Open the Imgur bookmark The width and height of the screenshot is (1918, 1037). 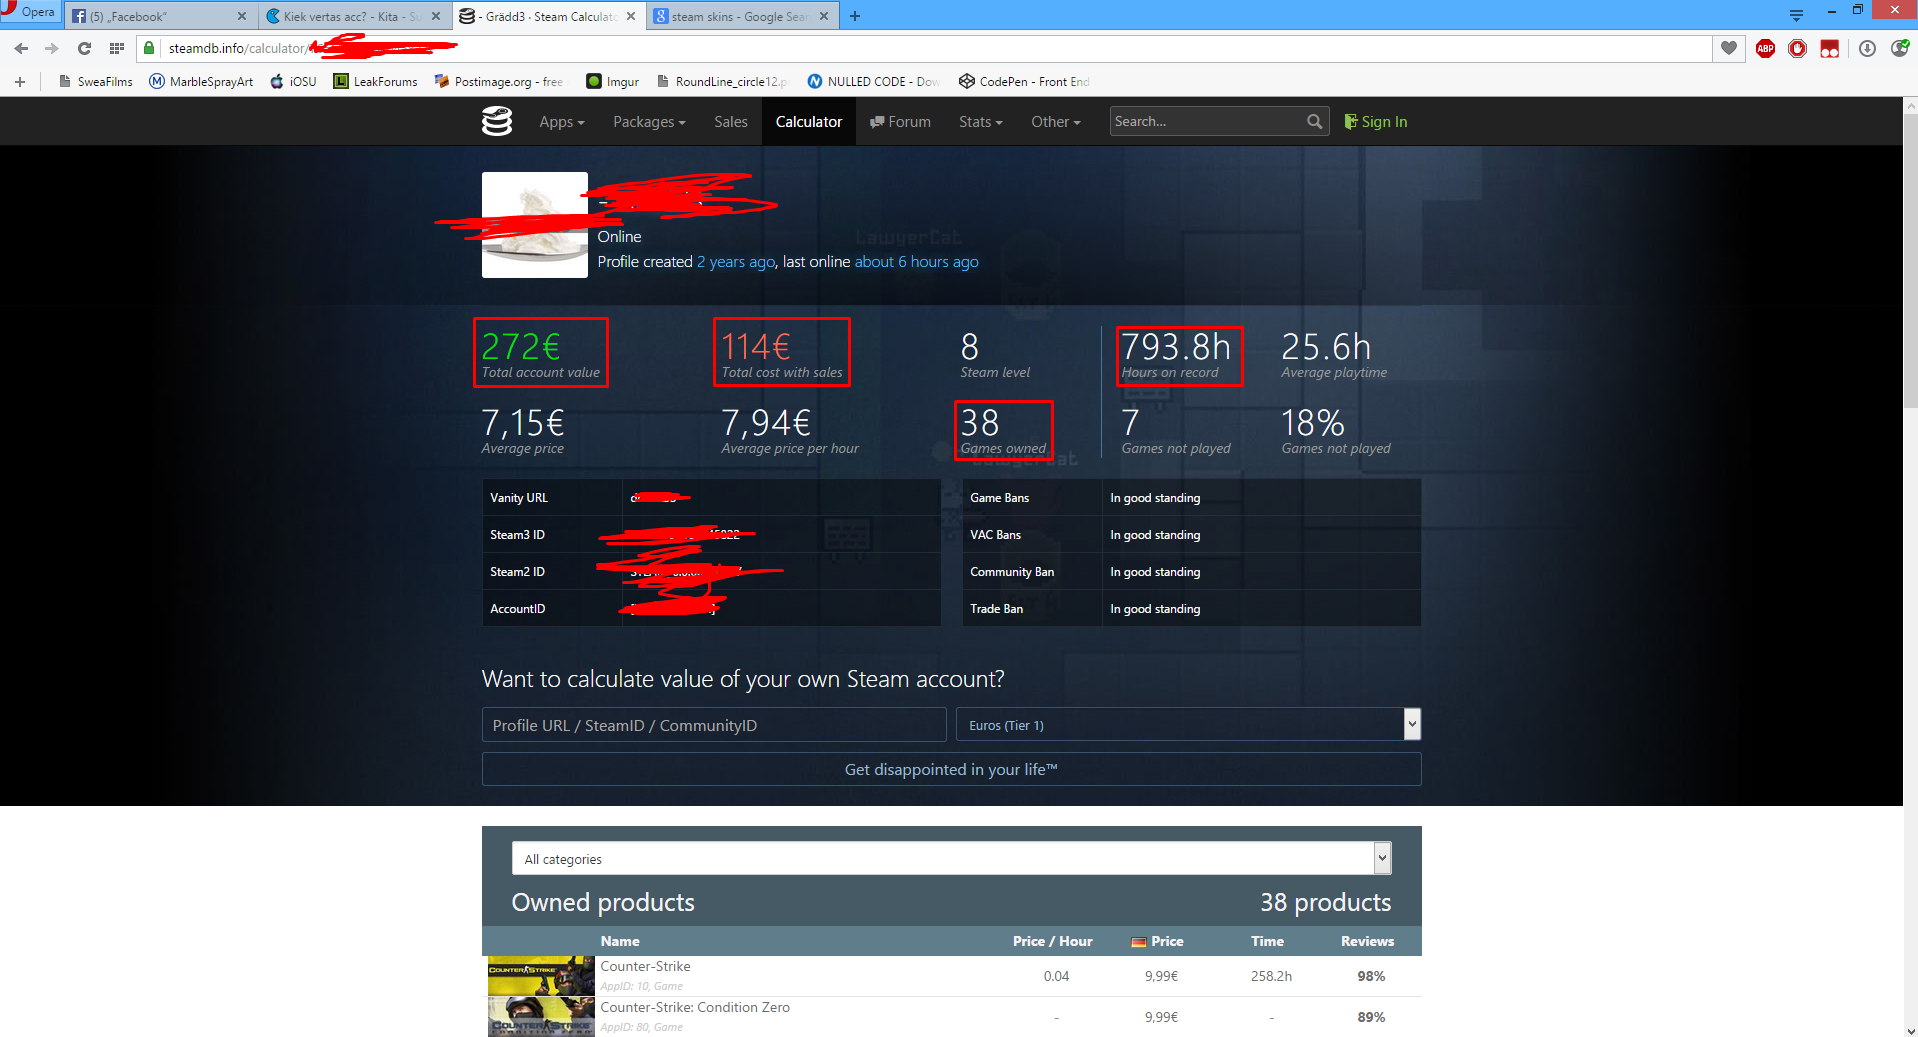coord(612,82)
